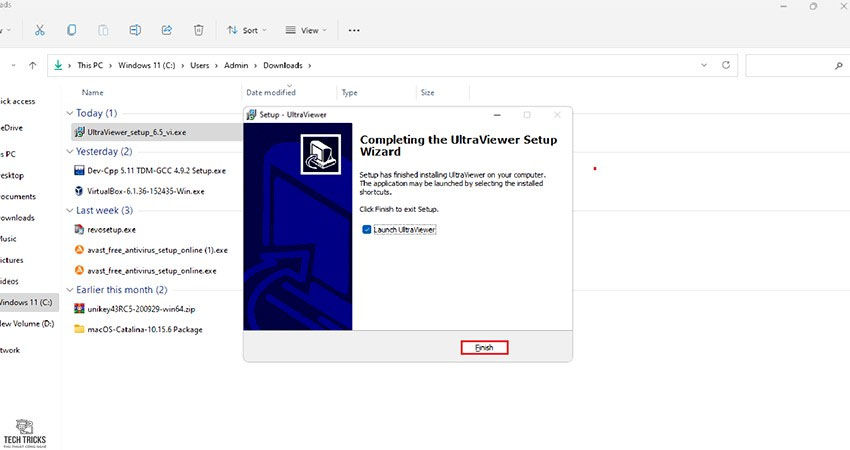The image size is (850, 450).
Task: Click the Refresh icon next to address bar
Action: point(726,65)
